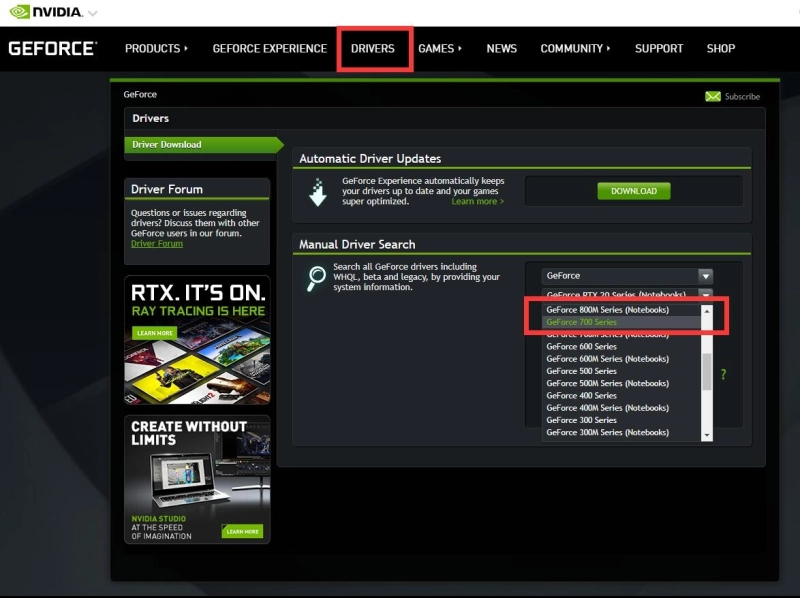Open the GeForce product type dropdown
This screenshot has height=598, width=800.
pos(627,276)
